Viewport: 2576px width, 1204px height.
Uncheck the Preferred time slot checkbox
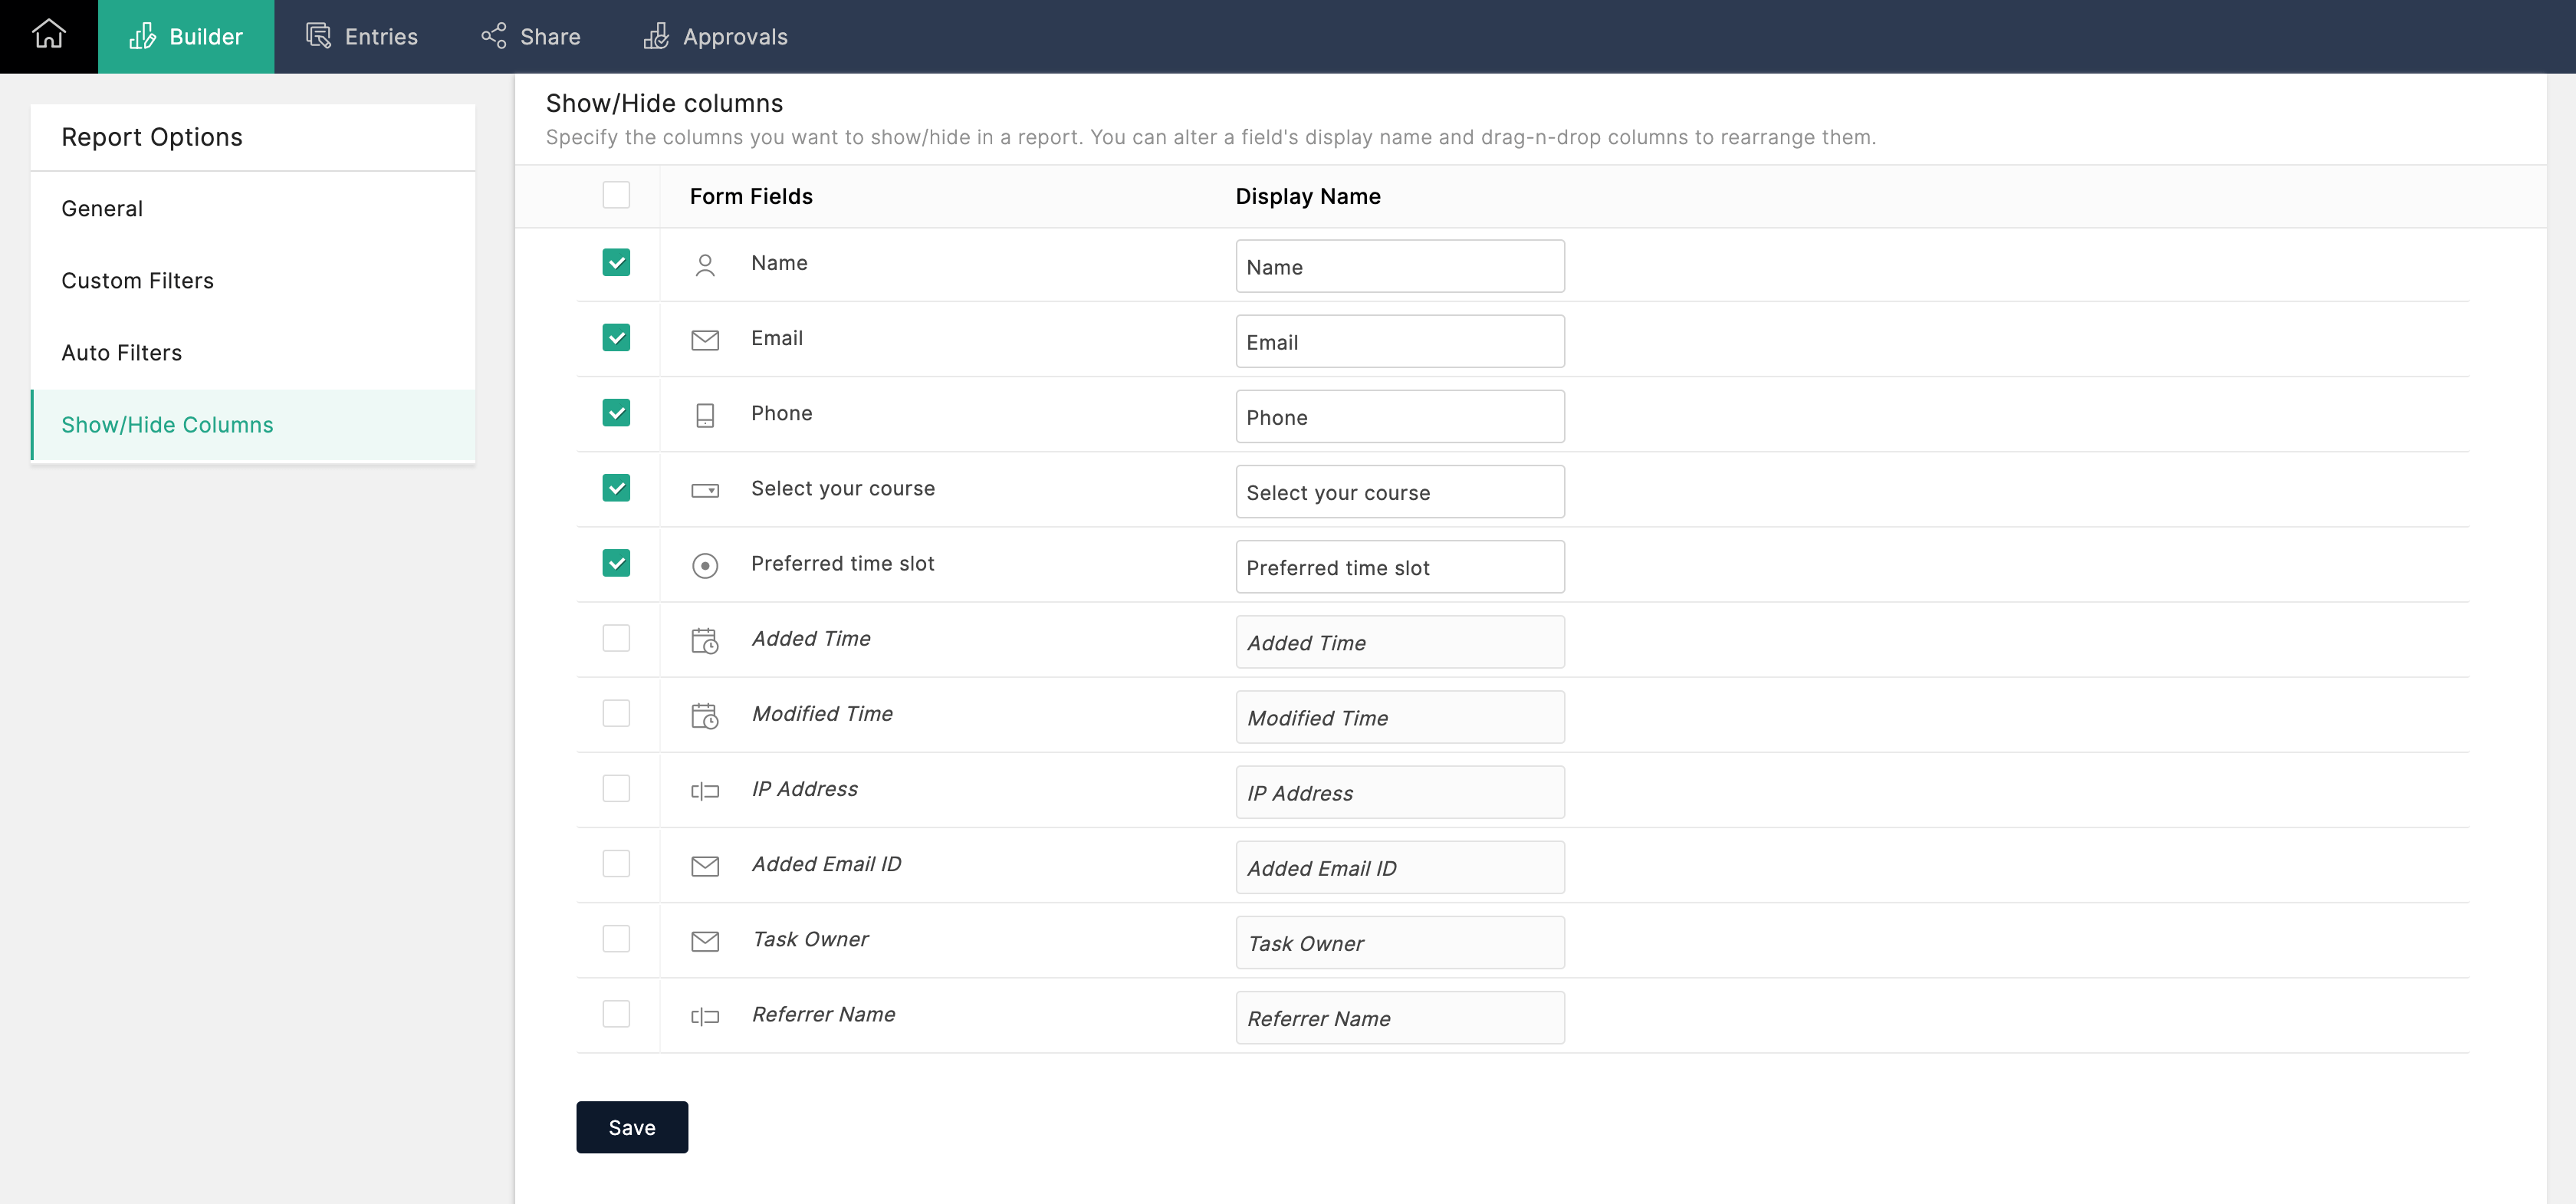[616, 563]
